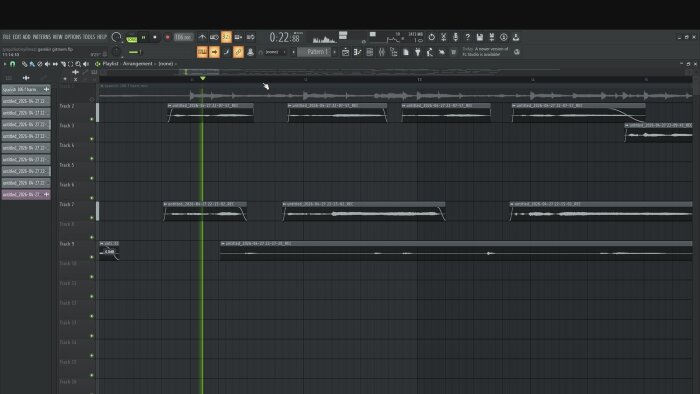Click the render as audio icon
700x394 pixels.
[492, 37]
